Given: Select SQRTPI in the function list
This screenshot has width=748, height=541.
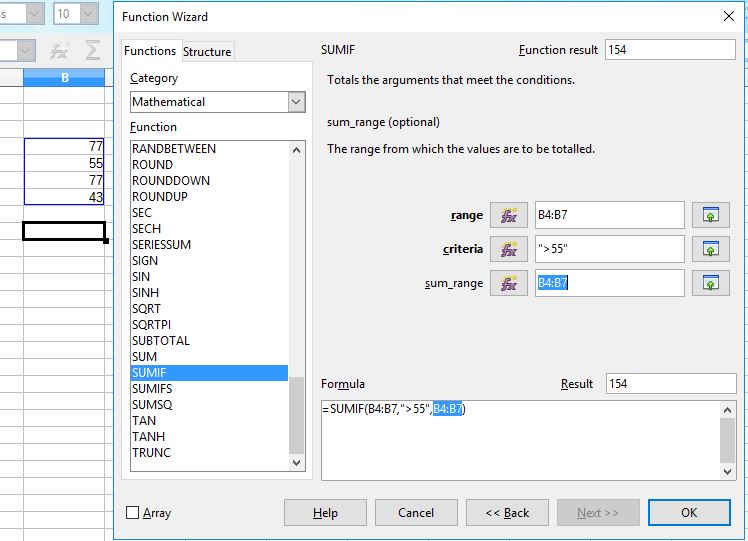Looking at the screenshot, I should (209, 324).
